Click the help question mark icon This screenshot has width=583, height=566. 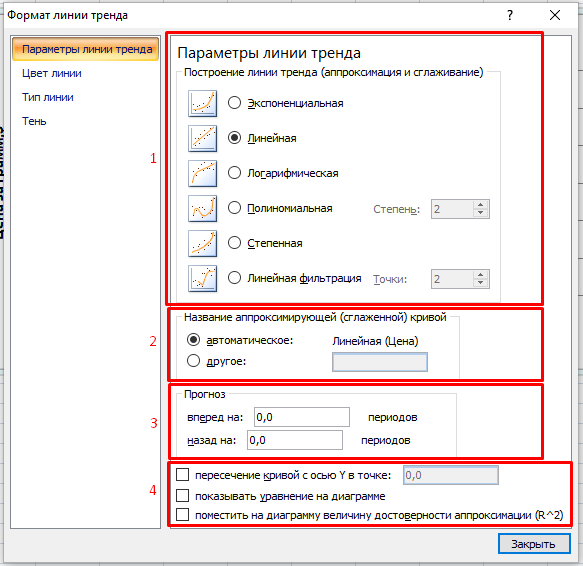click(x=510, y=15)
